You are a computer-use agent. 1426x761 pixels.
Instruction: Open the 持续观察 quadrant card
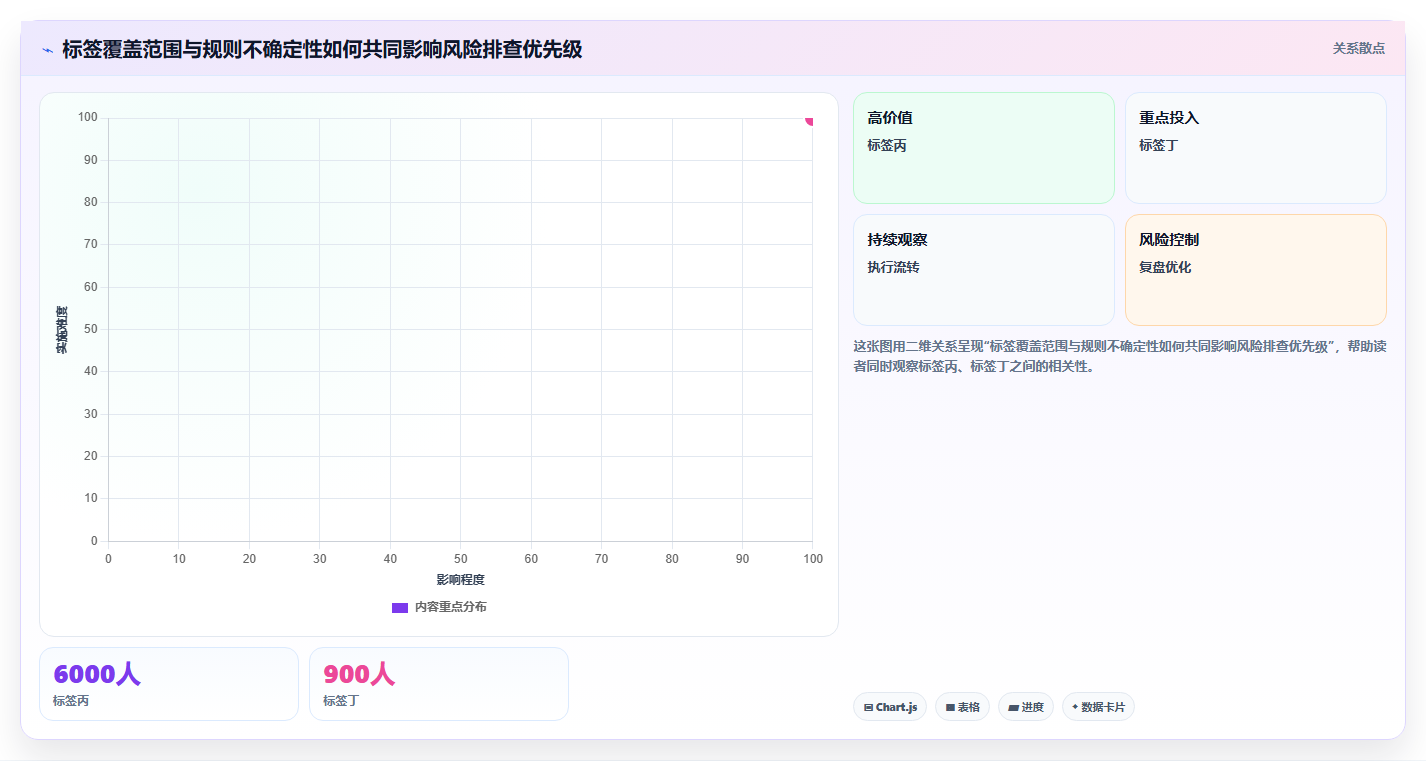coord(983,270)
